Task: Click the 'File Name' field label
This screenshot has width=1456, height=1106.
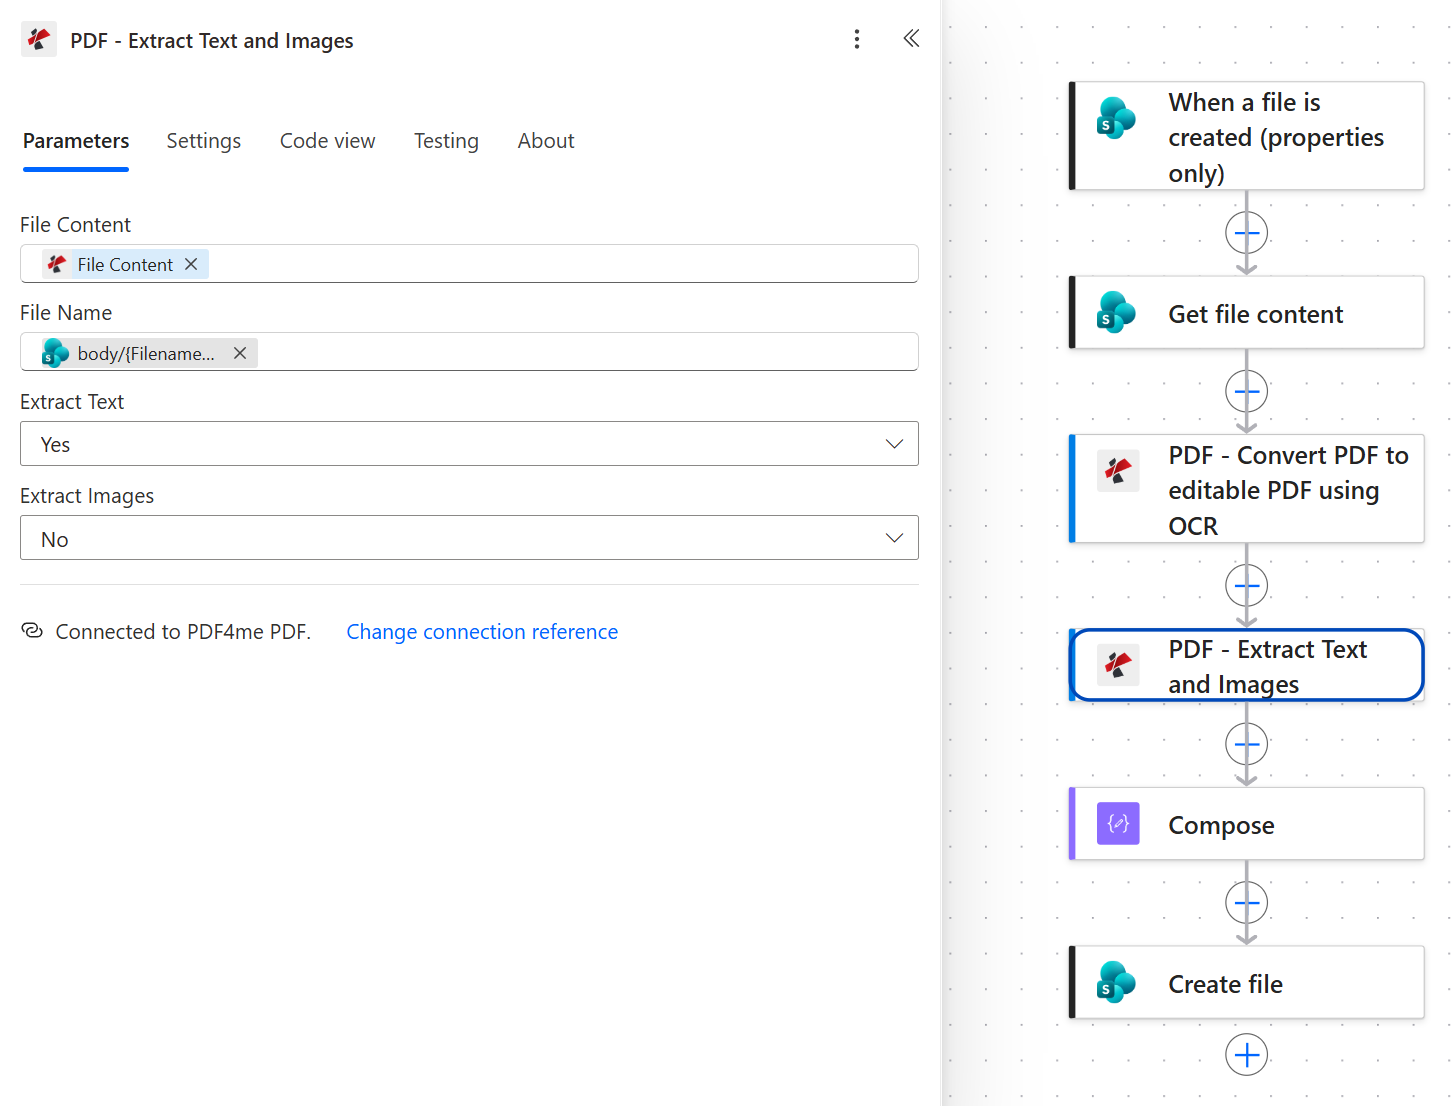Action: [x=66, y=313]
